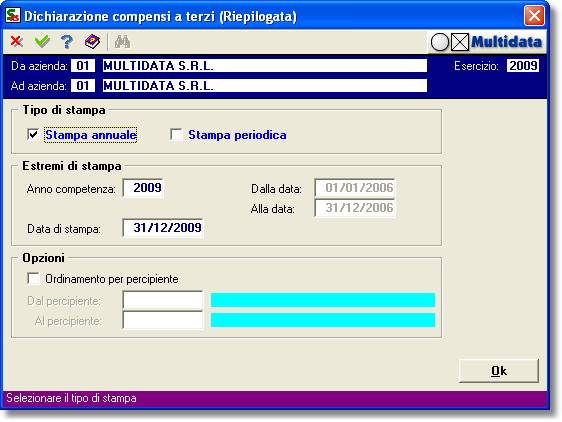Tick the Ordinamento per percipiente checkbox
Viewport: 562px width, 422px height.
point(33,279)
